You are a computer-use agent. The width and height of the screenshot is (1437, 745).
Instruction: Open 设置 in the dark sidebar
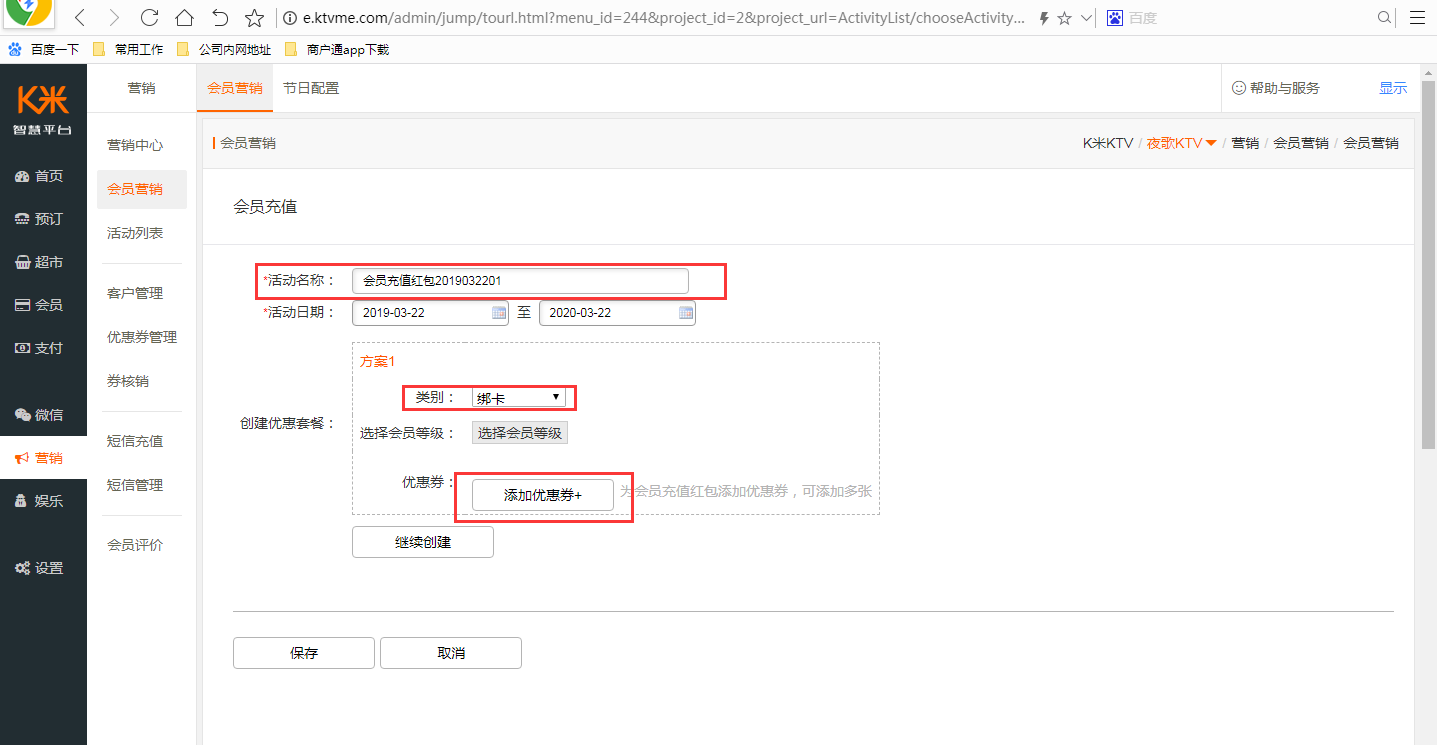[40, 568]
